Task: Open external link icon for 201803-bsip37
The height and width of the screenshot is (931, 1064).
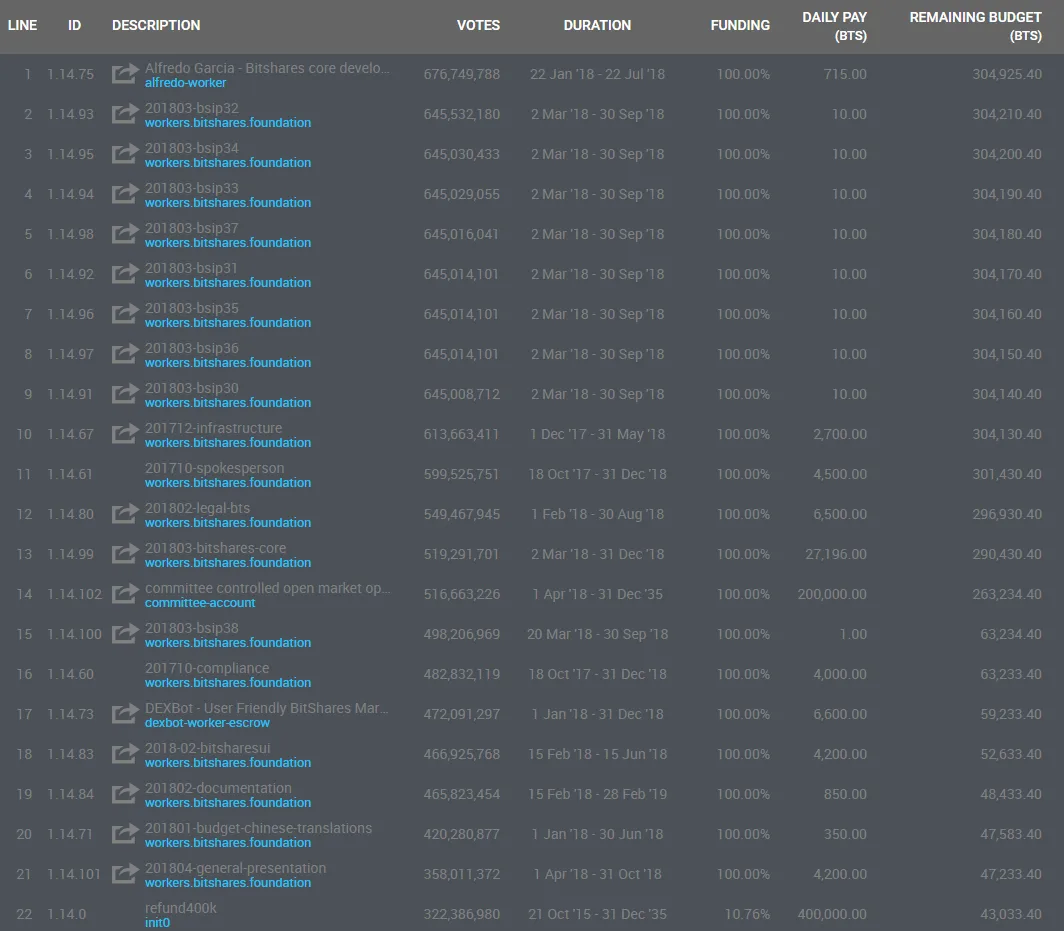Action: 125,233
